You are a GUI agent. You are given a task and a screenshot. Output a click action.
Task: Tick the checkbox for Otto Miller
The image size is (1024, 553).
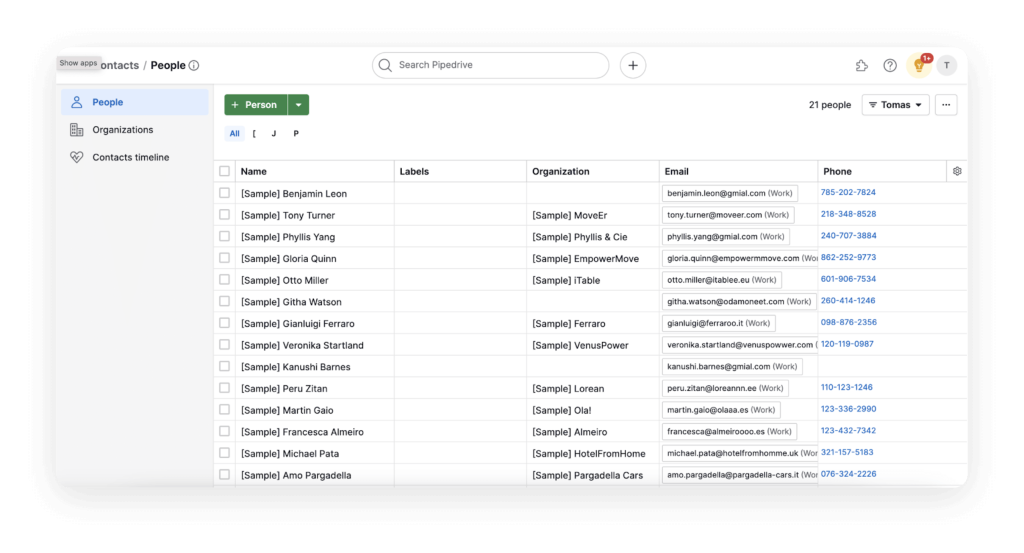[225, 279]
